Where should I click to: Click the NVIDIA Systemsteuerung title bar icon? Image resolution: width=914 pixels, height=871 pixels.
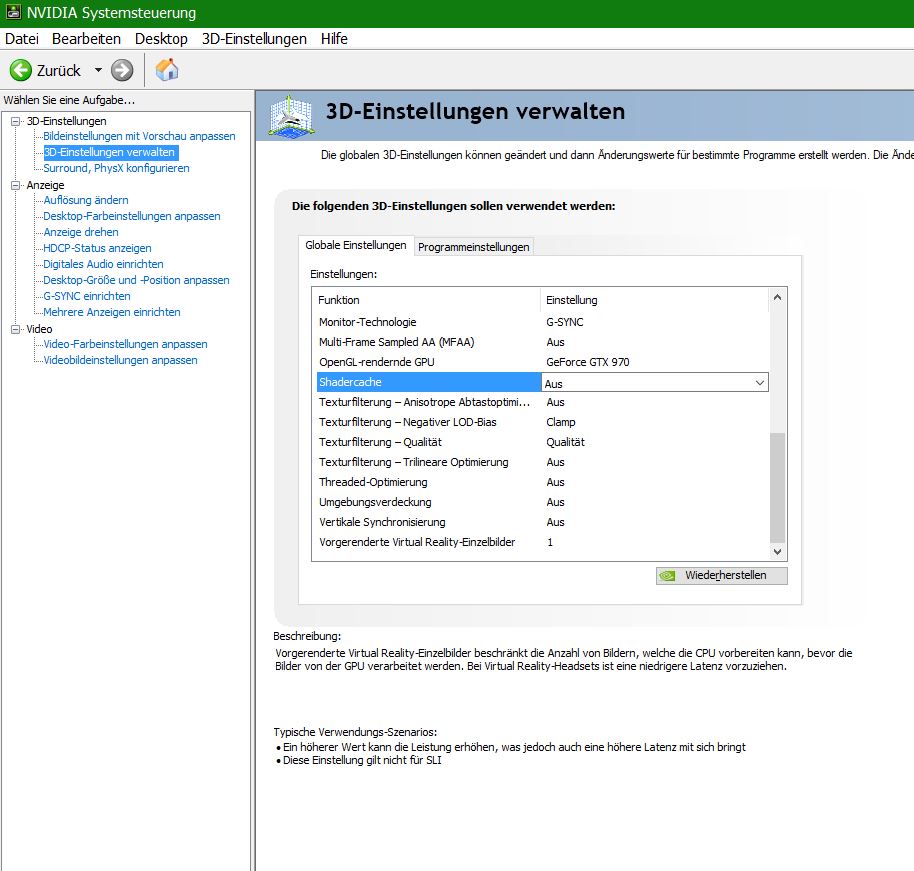coord(13,12)
